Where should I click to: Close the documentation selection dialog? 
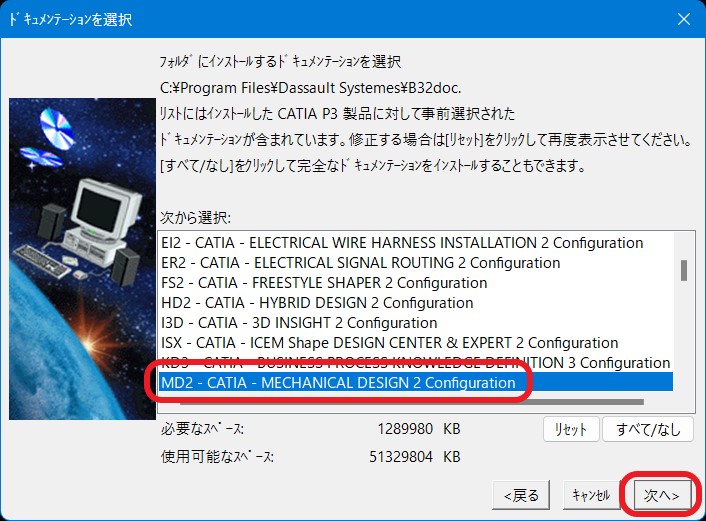[684, 19]
